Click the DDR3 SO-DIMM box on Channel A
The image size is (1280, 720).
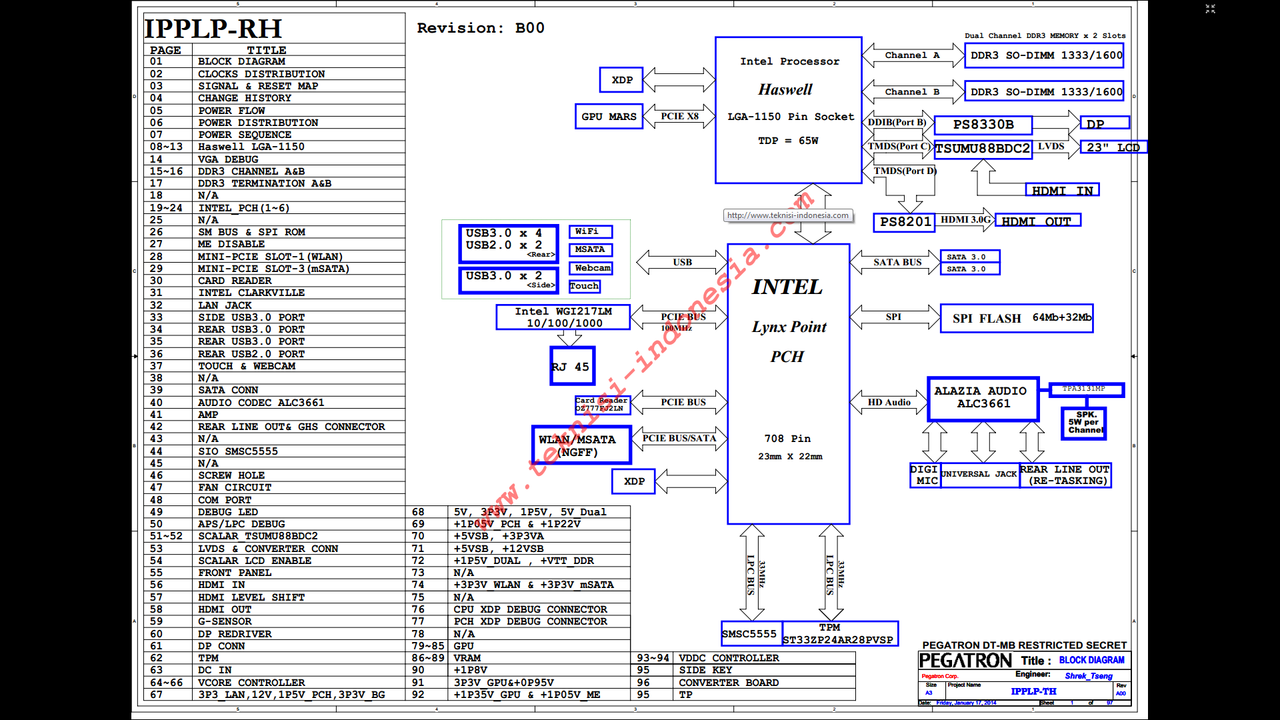[x=1046, y=56]
